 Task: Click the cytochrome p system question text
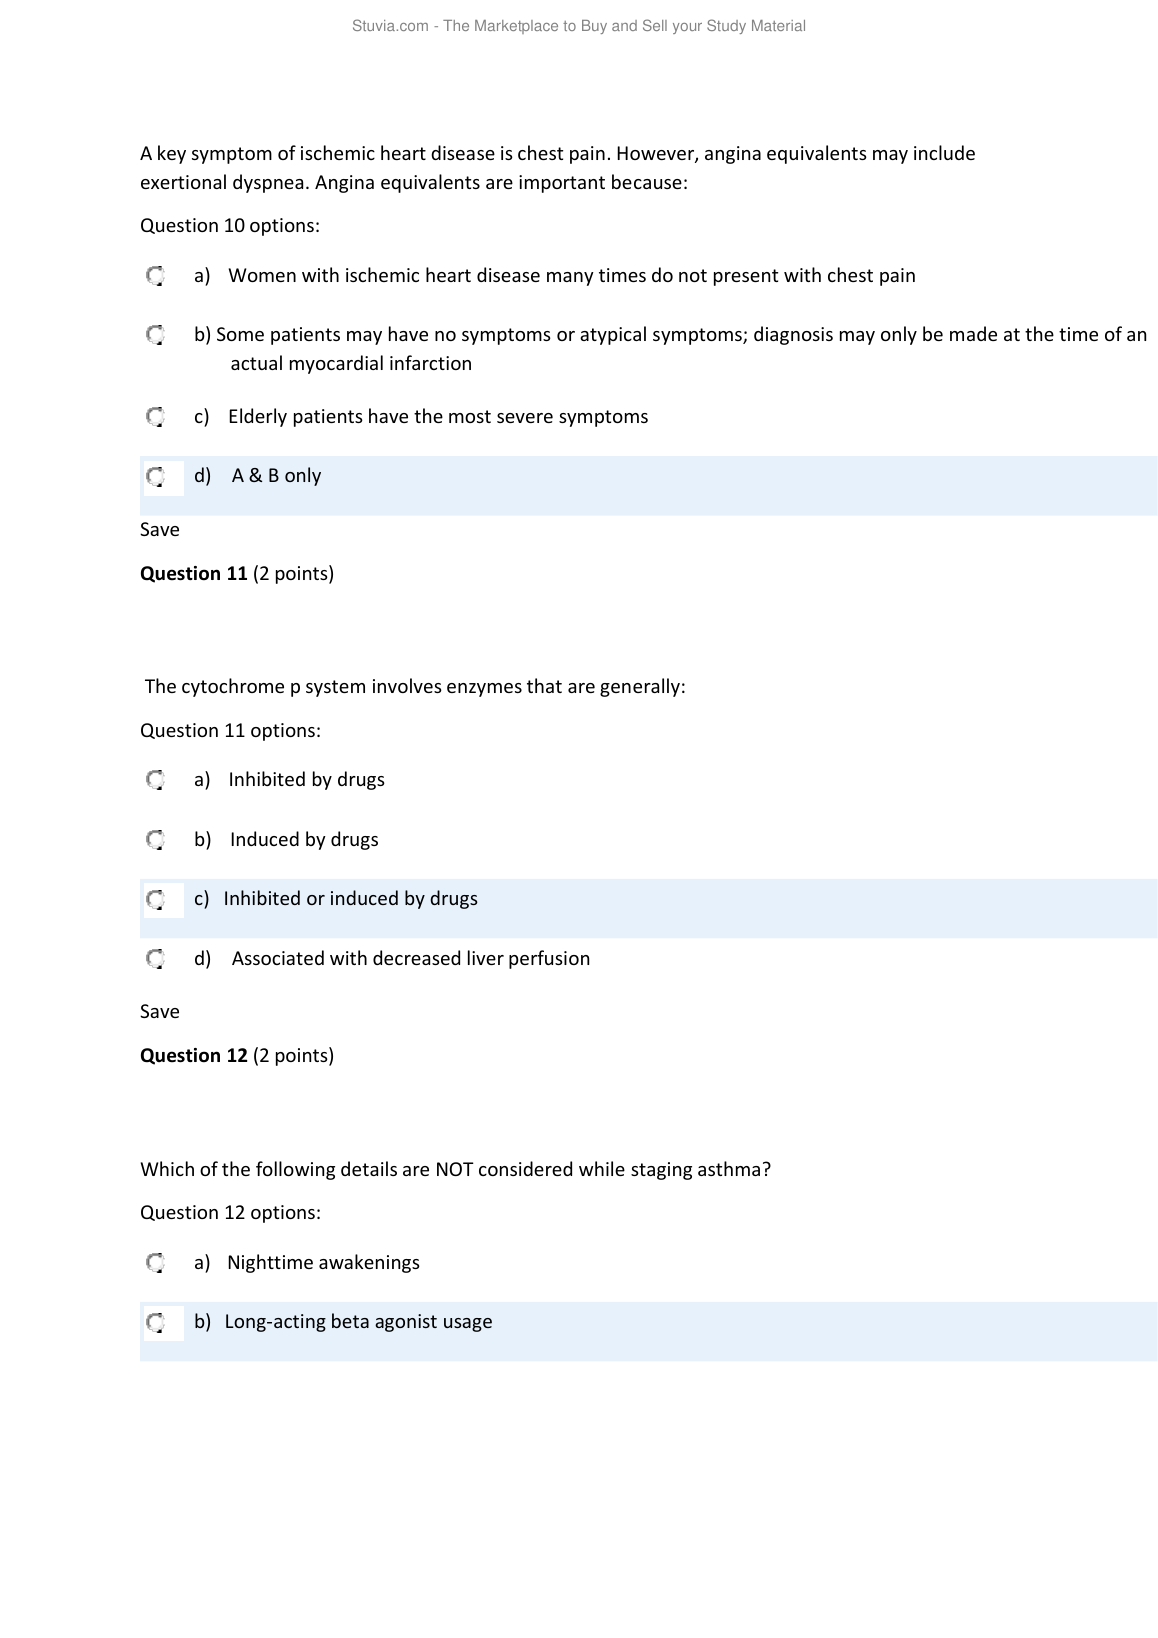tap(415, 687)
